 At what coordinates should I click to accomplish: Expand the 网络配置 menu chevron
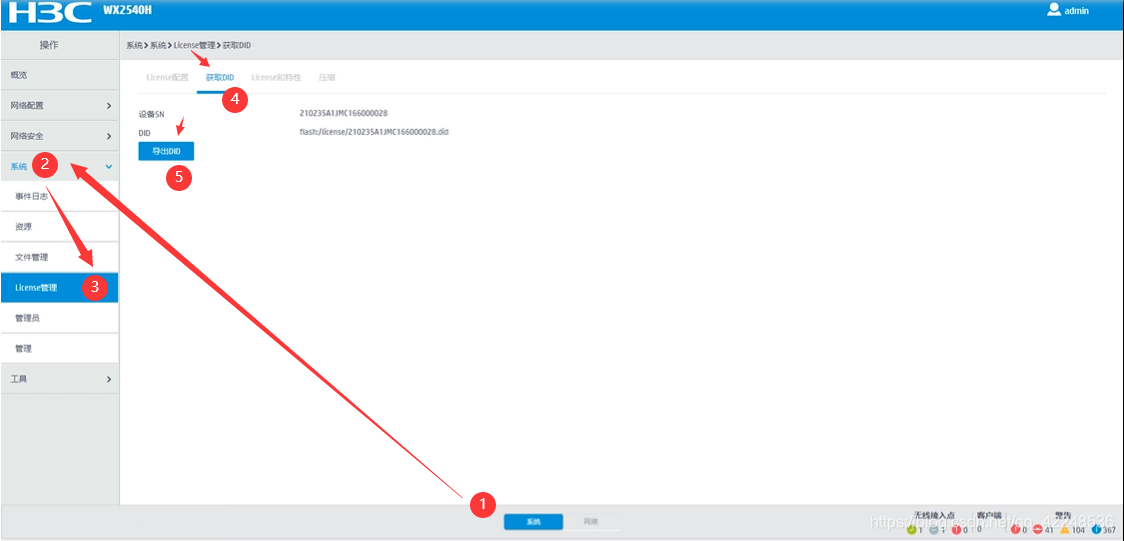[x=109, y=106]
